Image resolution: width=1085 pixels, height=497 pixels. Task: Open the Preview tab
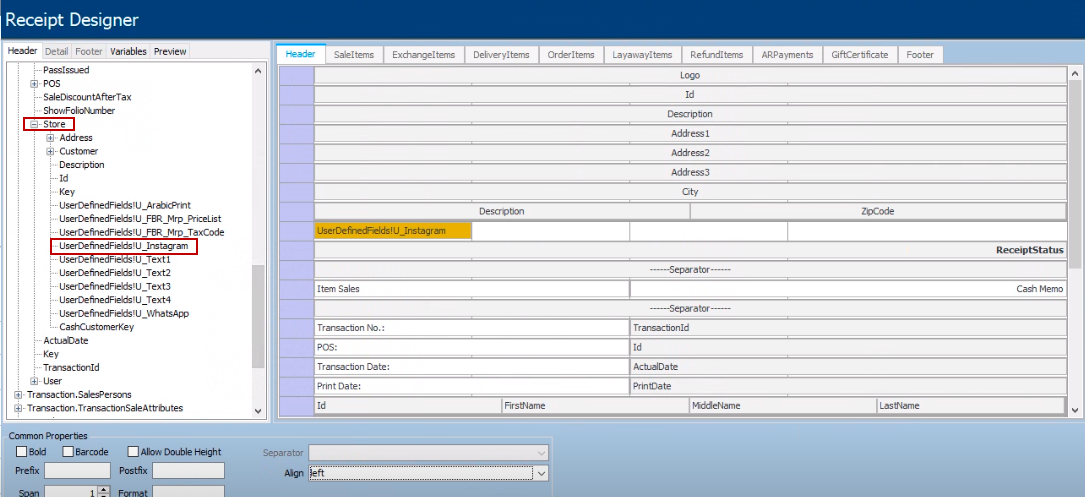click(x=170, y=51)
